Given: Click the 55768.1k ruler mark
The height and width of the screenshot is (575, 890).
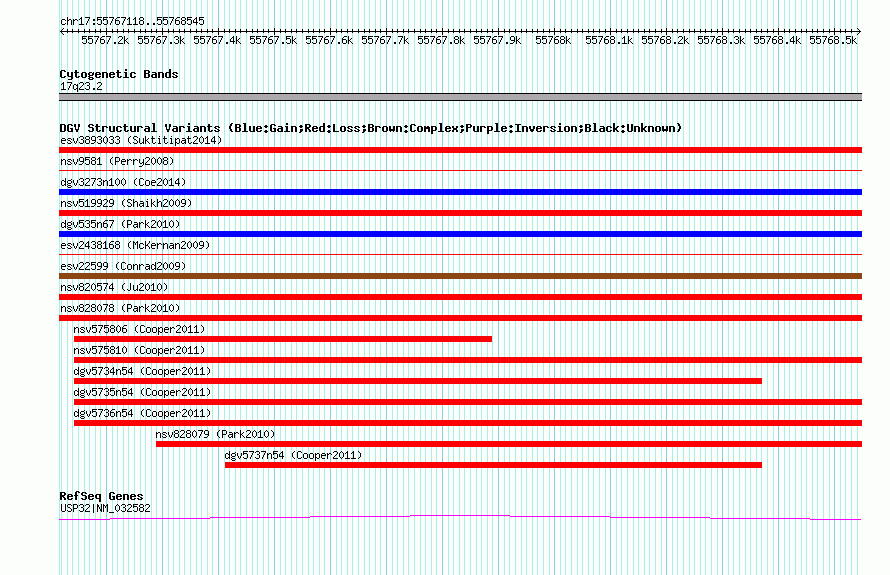Looking at the screenshot, I should [x=609, y=40].
